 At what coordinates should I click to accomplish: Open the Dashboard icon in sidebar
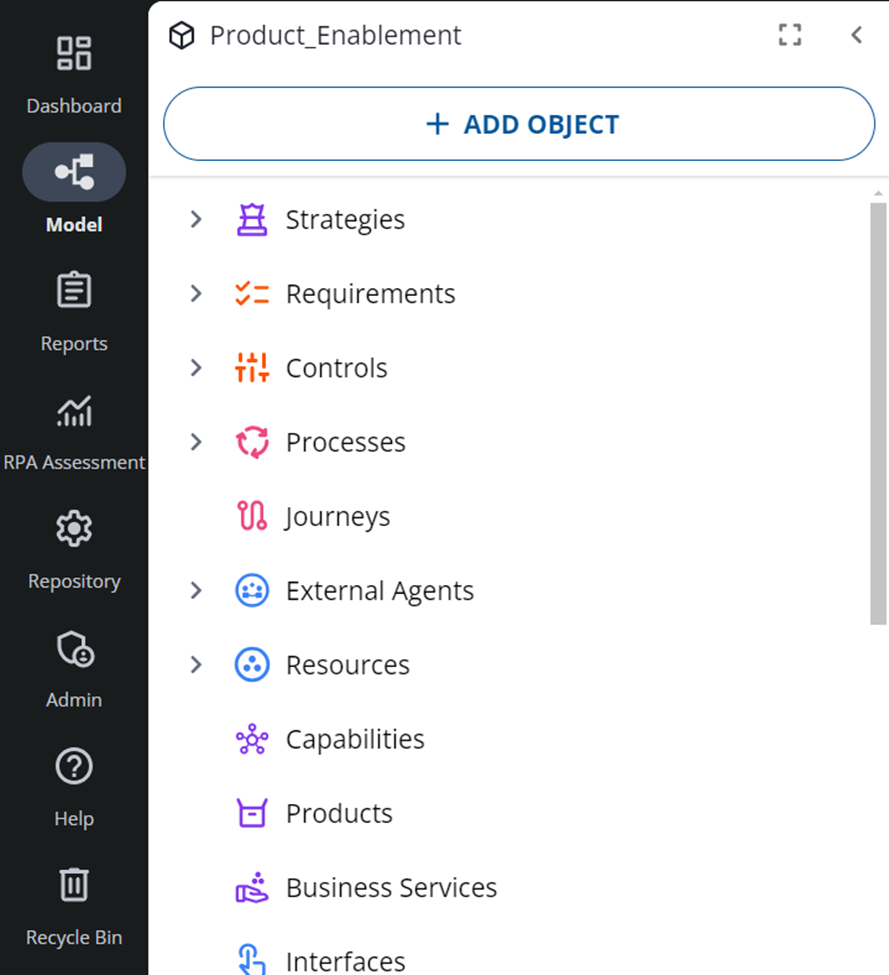point(74,54)
